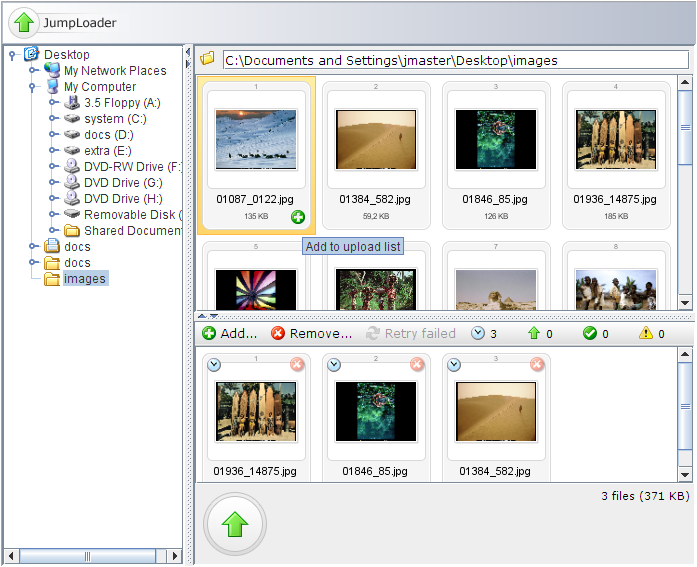Click the failed files warning counter
Screen dimensions: 697x567
tap(649, 333)
